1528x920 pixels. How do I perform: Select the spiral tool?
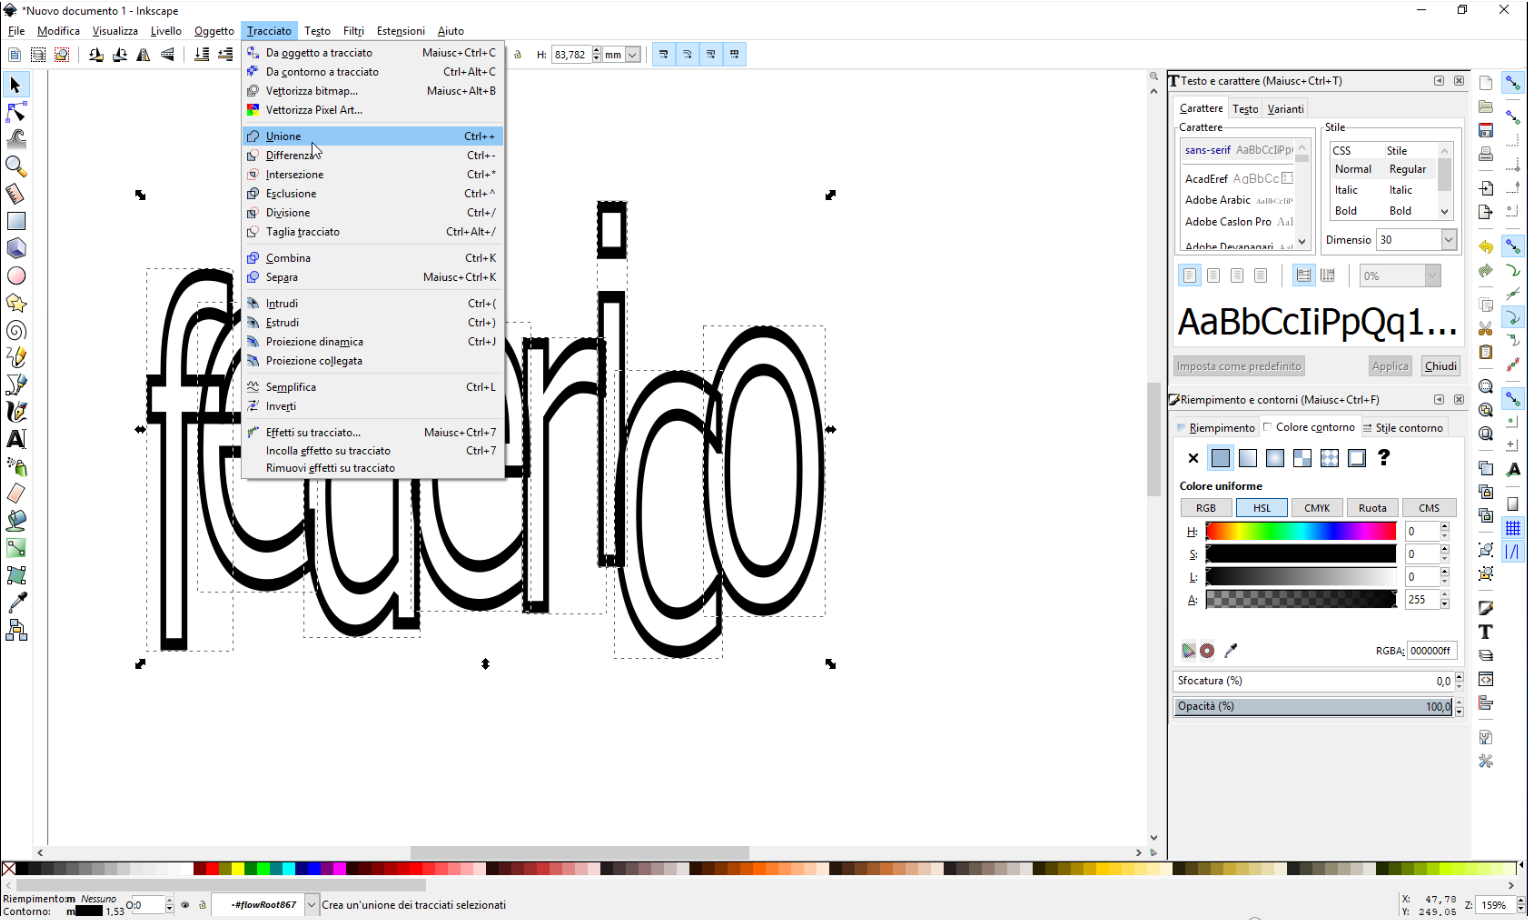click(x=16, y=330)
